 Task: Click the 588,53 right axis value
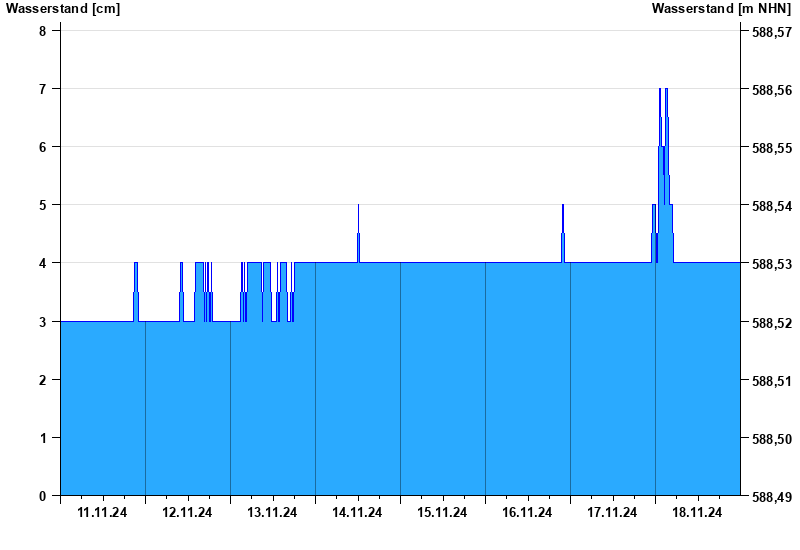click(772, 264)
